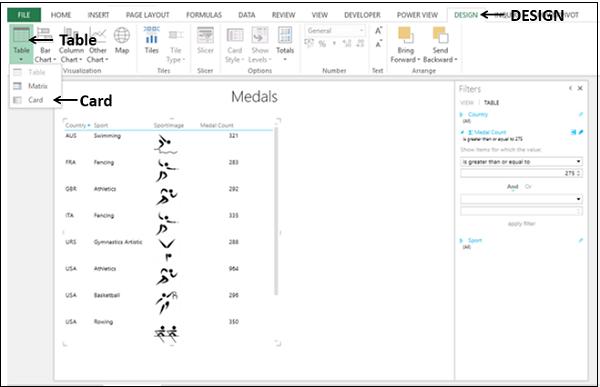Image resolution: width=600 pixels, height=387 pixels.
Task: Open Bar Chart visualization options
Action: (45, 45)
